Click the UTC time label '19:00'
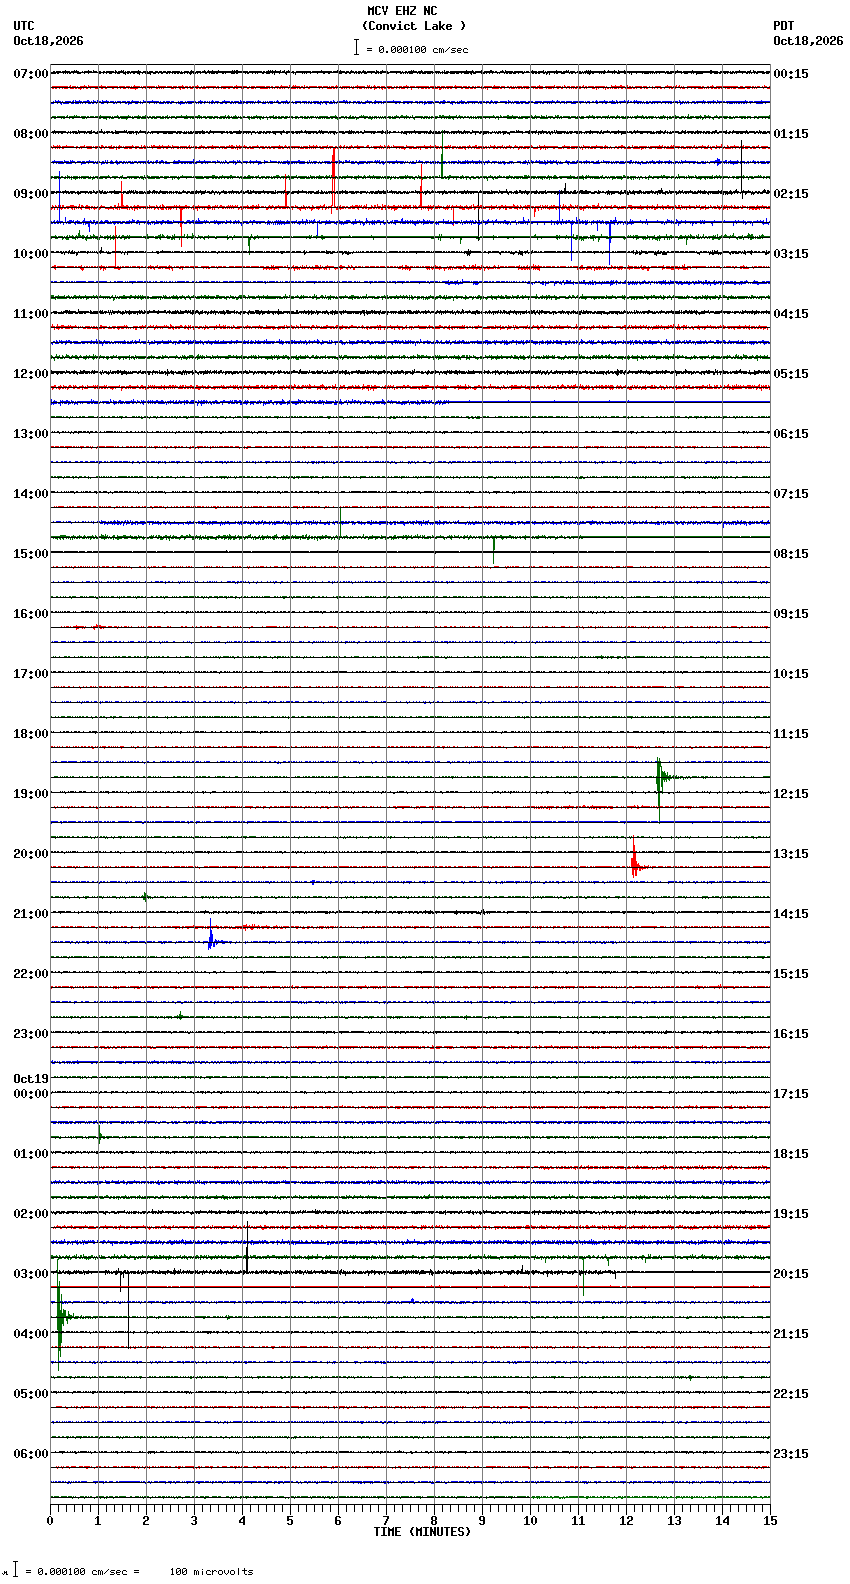Viewport: 850px width, 1584px height. point(30,794)
